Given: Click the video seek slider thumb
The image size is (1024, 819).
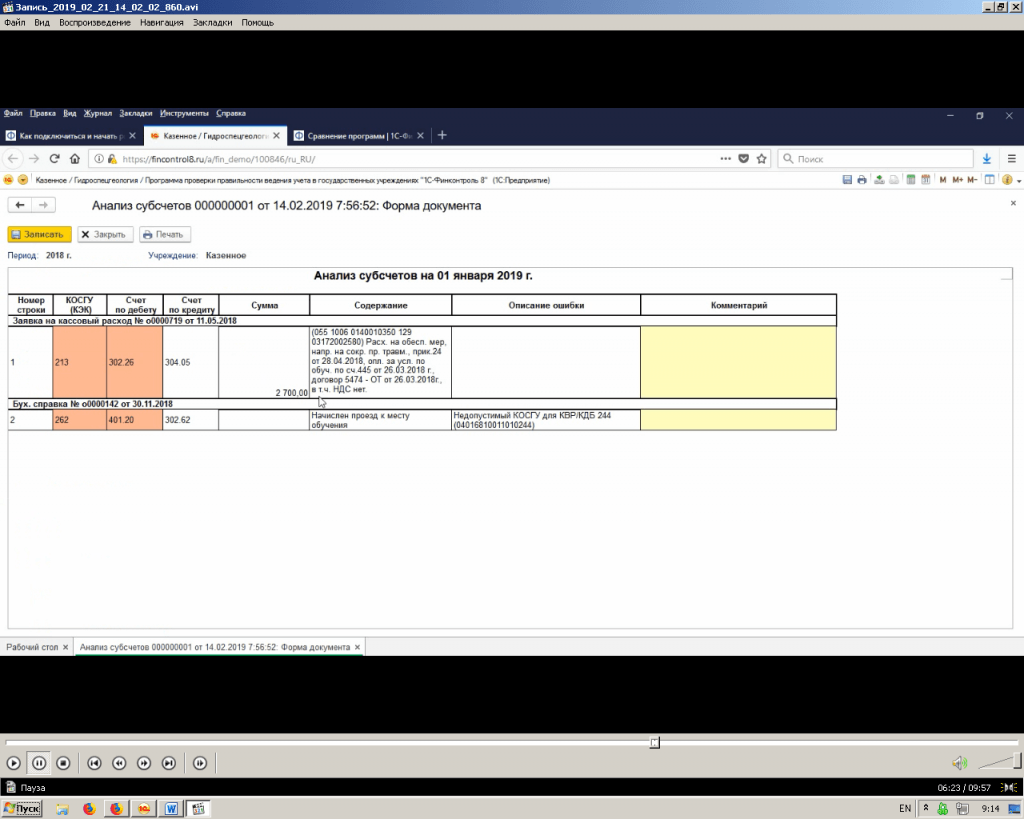Looking at the screenshot, I should point(655,743).
